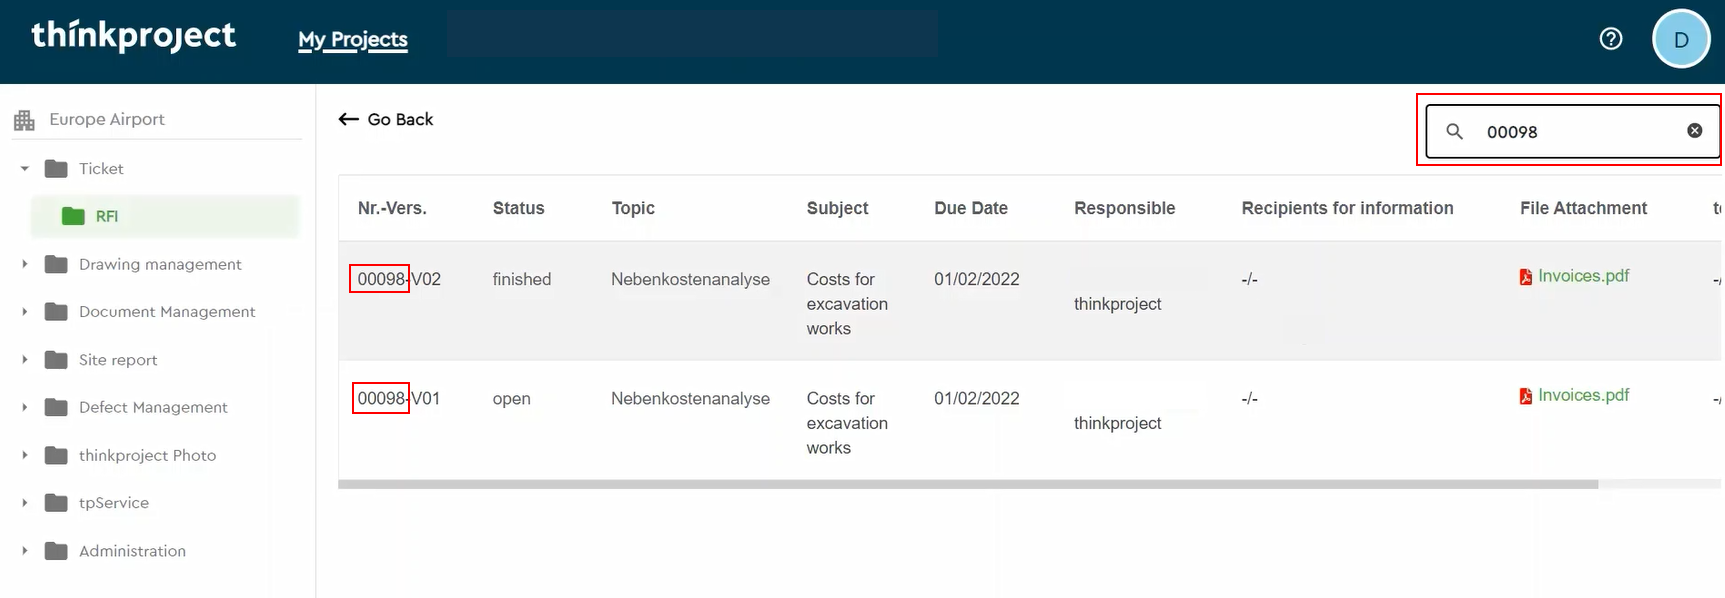The image size is (1725, 598).
Task: Click into the search input field
Action: [1575, 132]
